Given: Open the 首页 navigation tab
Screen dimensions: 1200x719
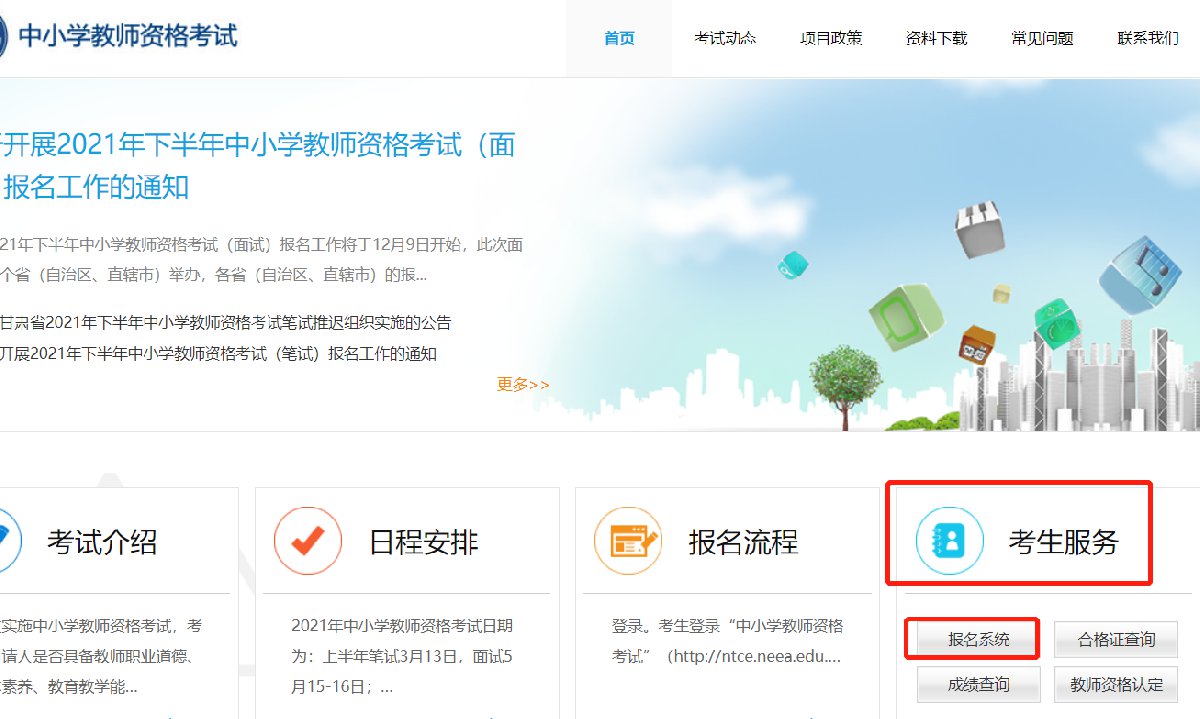Looking at the screenshot, I should point(619,38).
